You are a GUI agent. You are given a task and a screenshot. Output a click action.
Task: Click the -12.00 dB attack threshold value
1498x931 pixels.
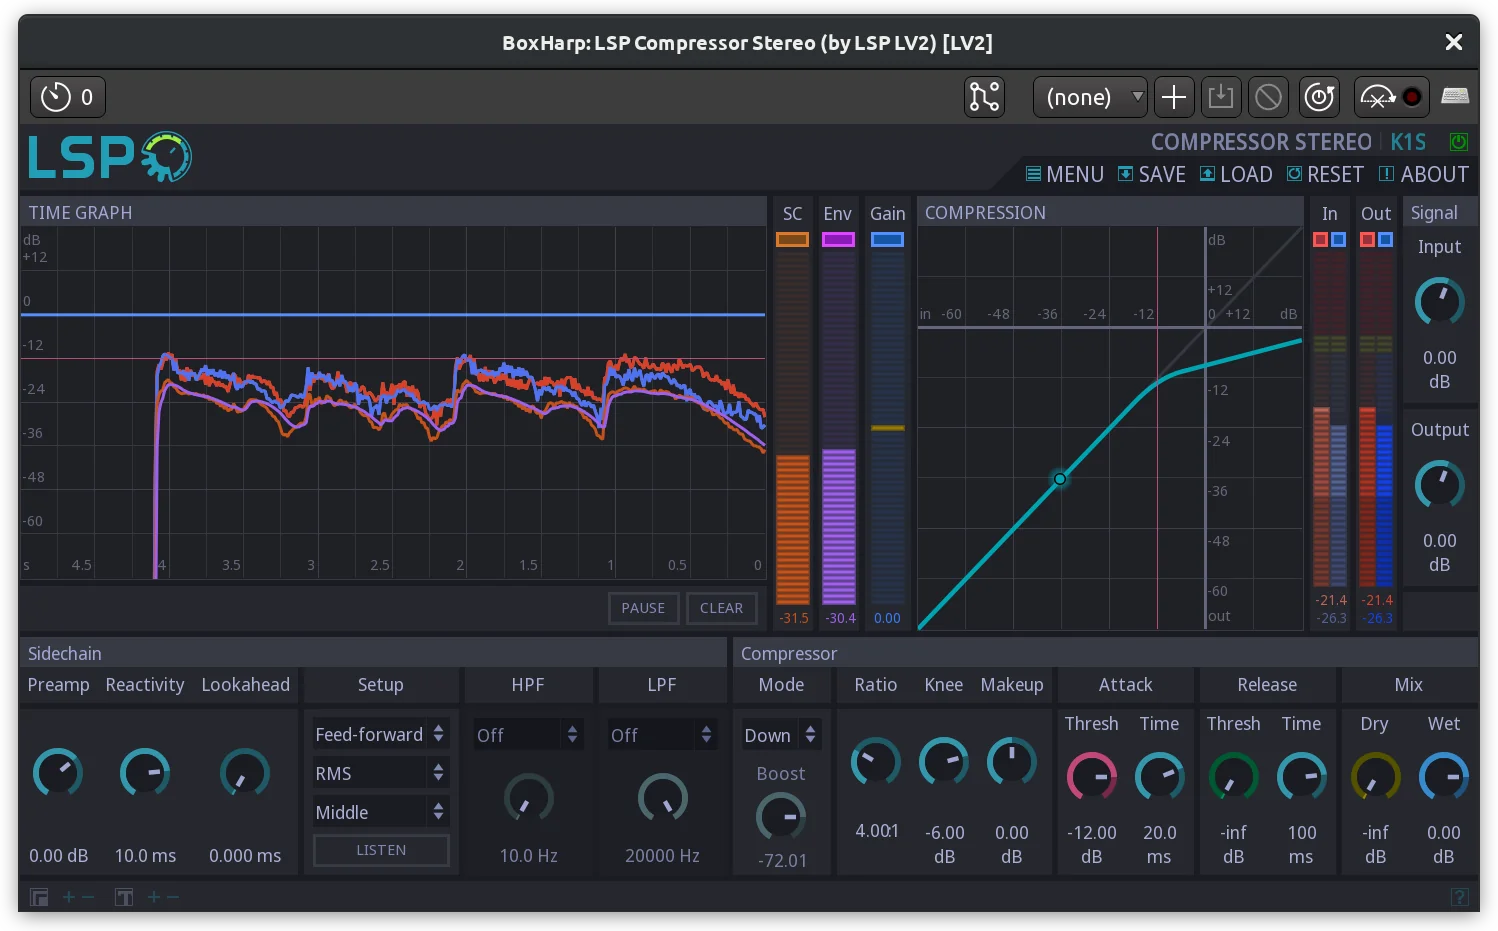tap(1091, 844)
